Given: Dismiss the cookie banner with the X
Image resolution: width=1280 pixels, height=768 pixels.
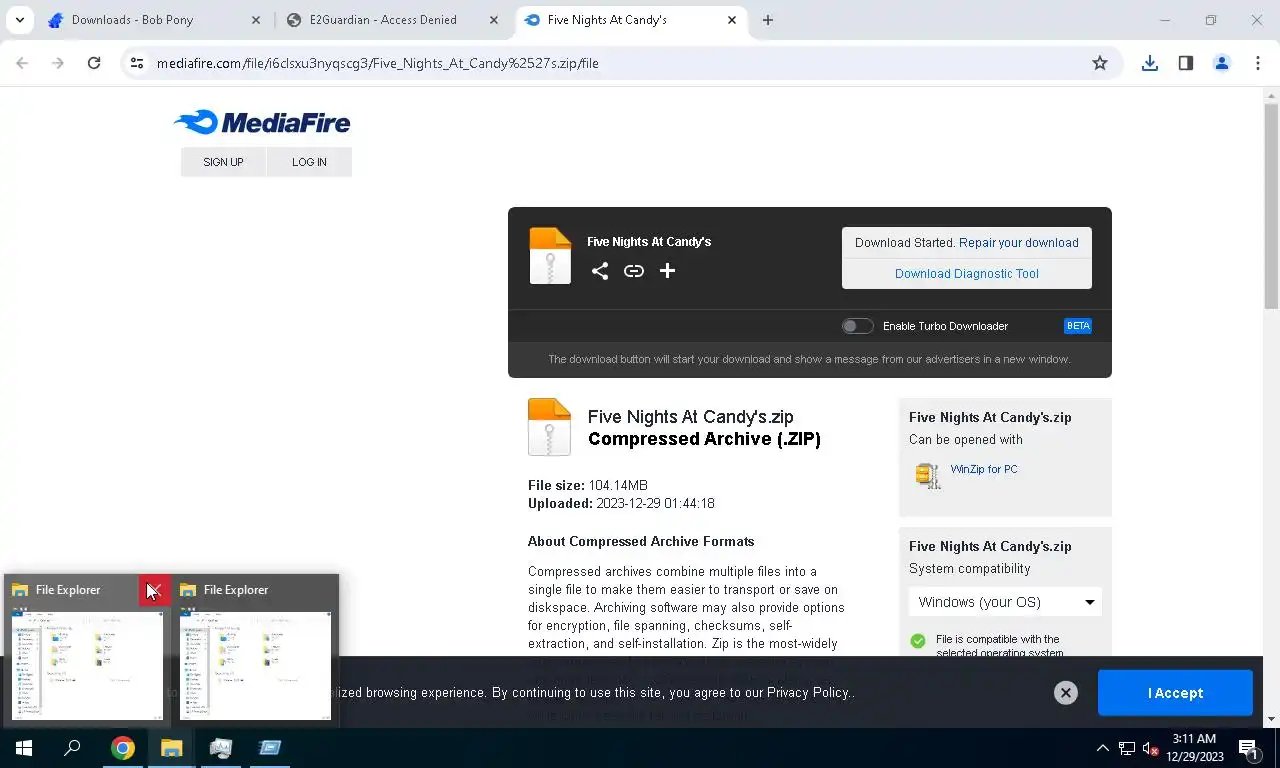Looking at the screenshot, I should point(1066,693).
